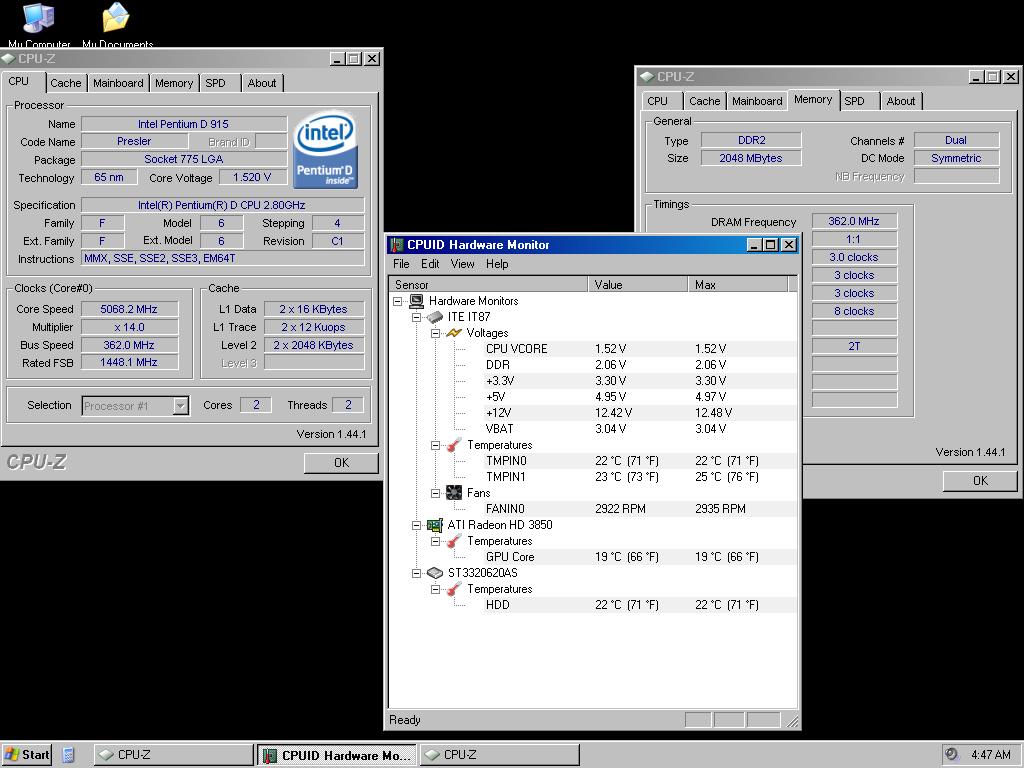Collapse the Hardware Monitors root node
Screen dimensions: 1024x768
(x=398, y=301)
